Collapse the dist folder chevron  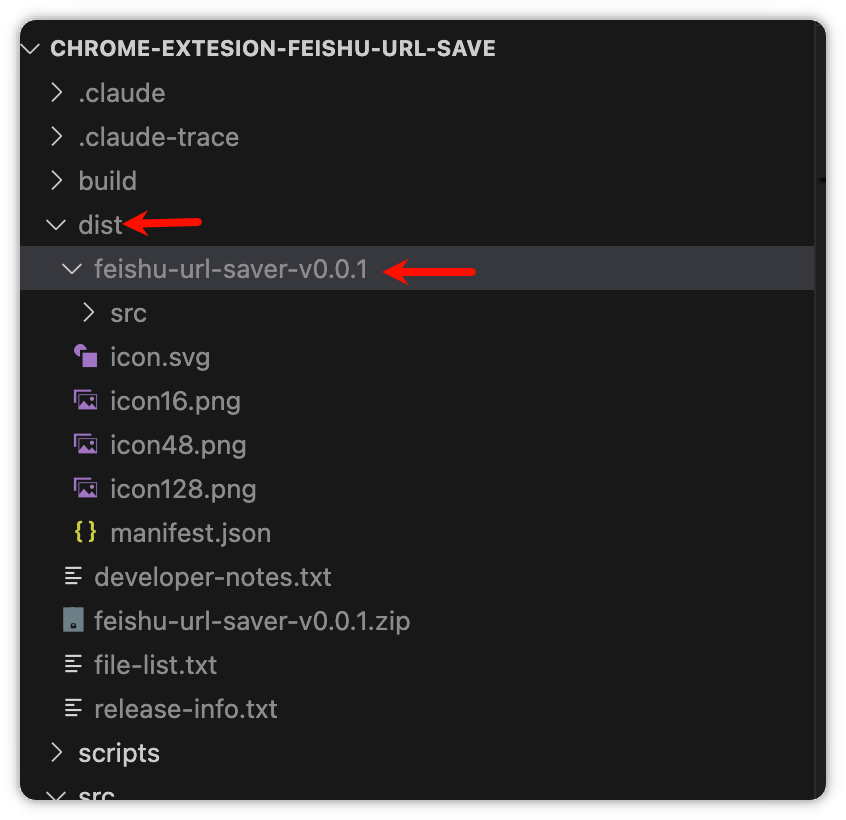pos(57,225)
